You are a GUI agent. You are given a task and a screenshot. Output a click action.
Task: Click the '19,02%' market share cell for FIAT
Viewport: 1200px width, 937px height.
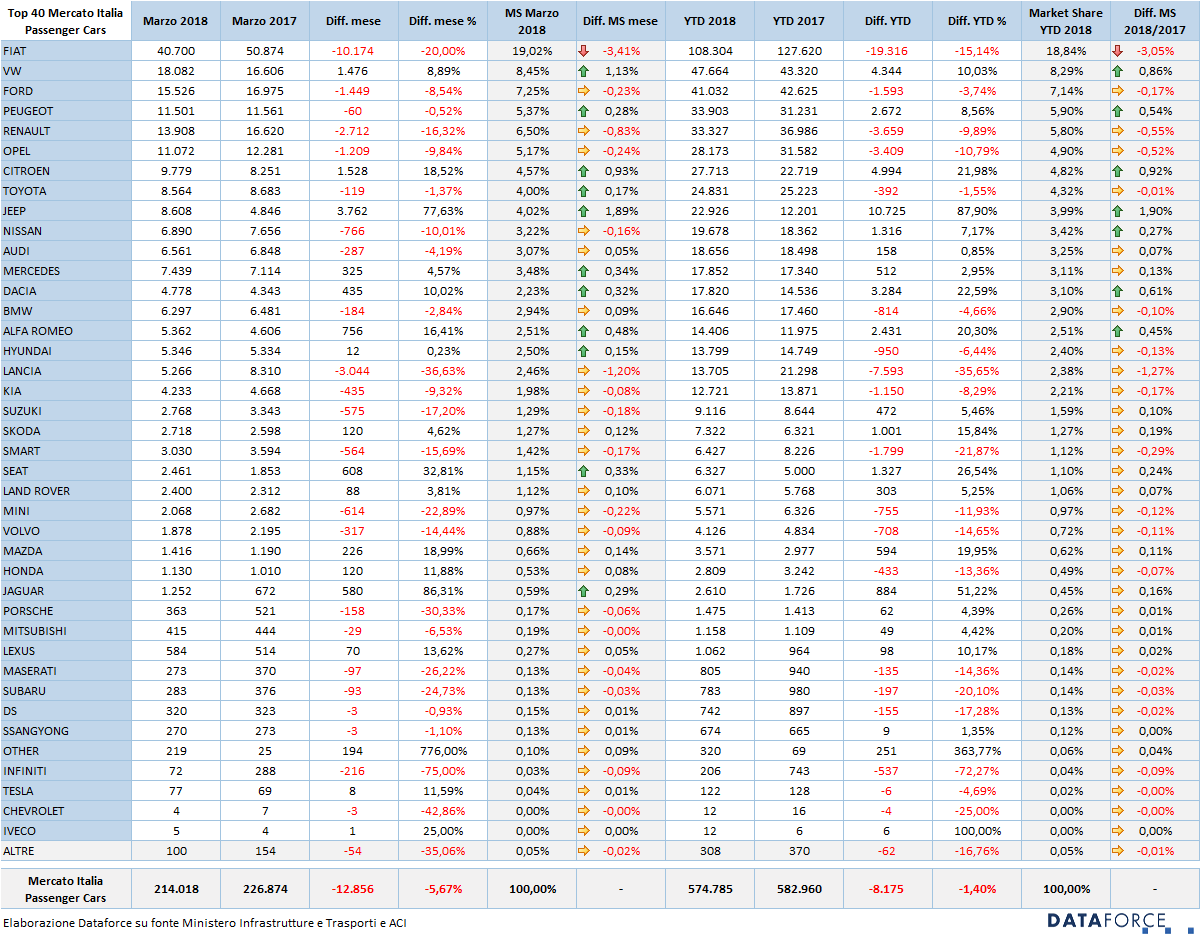(531, 51)
